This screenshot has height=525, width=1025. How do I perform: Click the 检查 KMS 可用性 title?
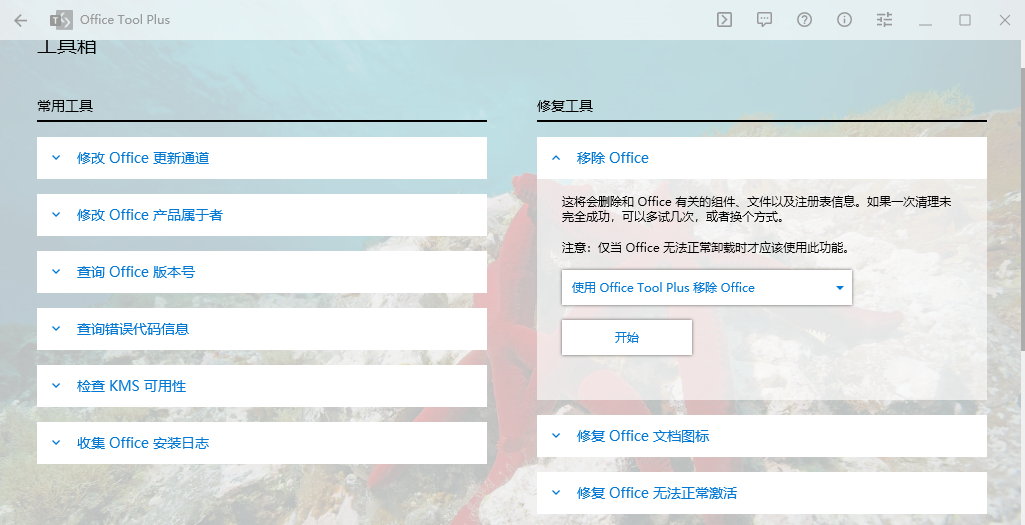(x=131, y=386)
